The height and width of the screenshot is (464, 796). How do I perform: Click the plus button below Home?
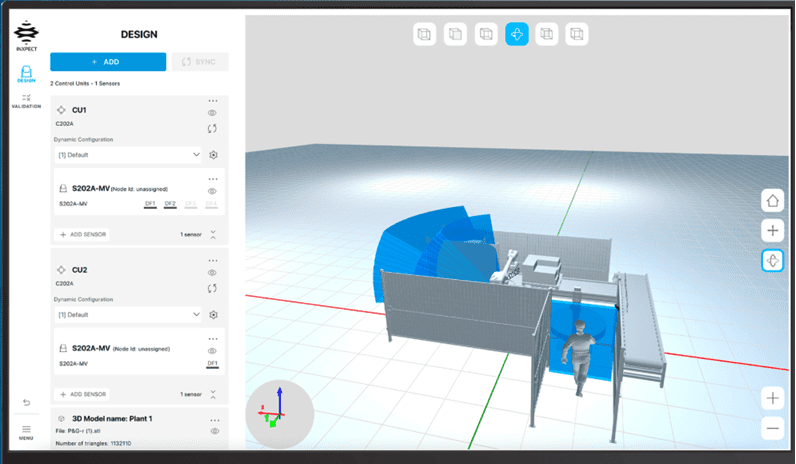[x=773, y=230]
